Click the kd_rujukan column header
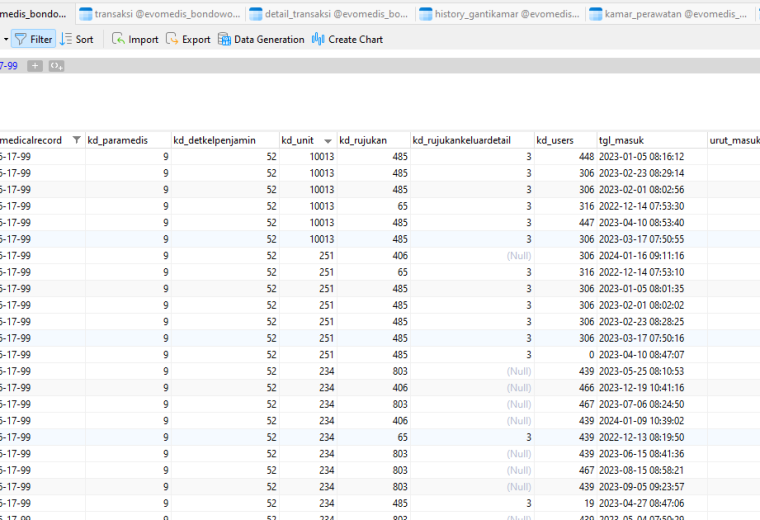This screenshot has height=520, width=760. (374, 140)
